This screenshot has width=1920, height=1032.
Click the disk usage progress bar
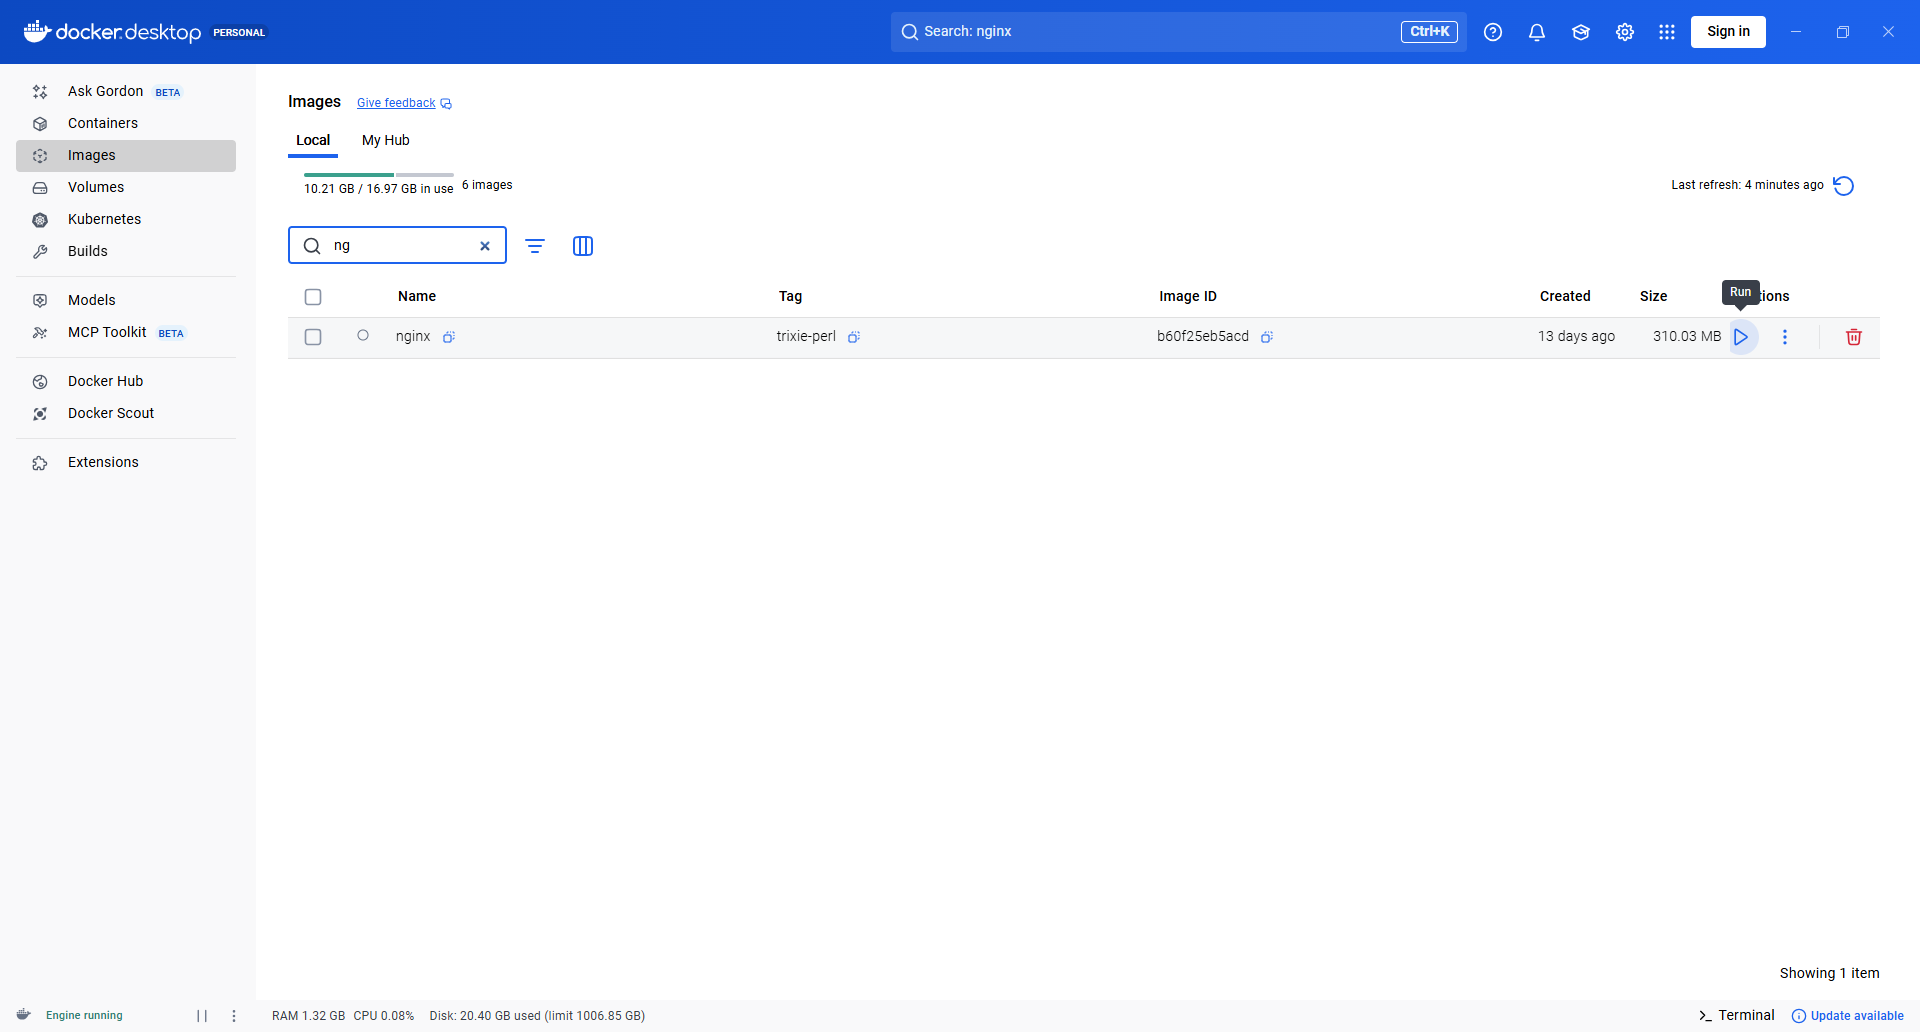point(379,175)
